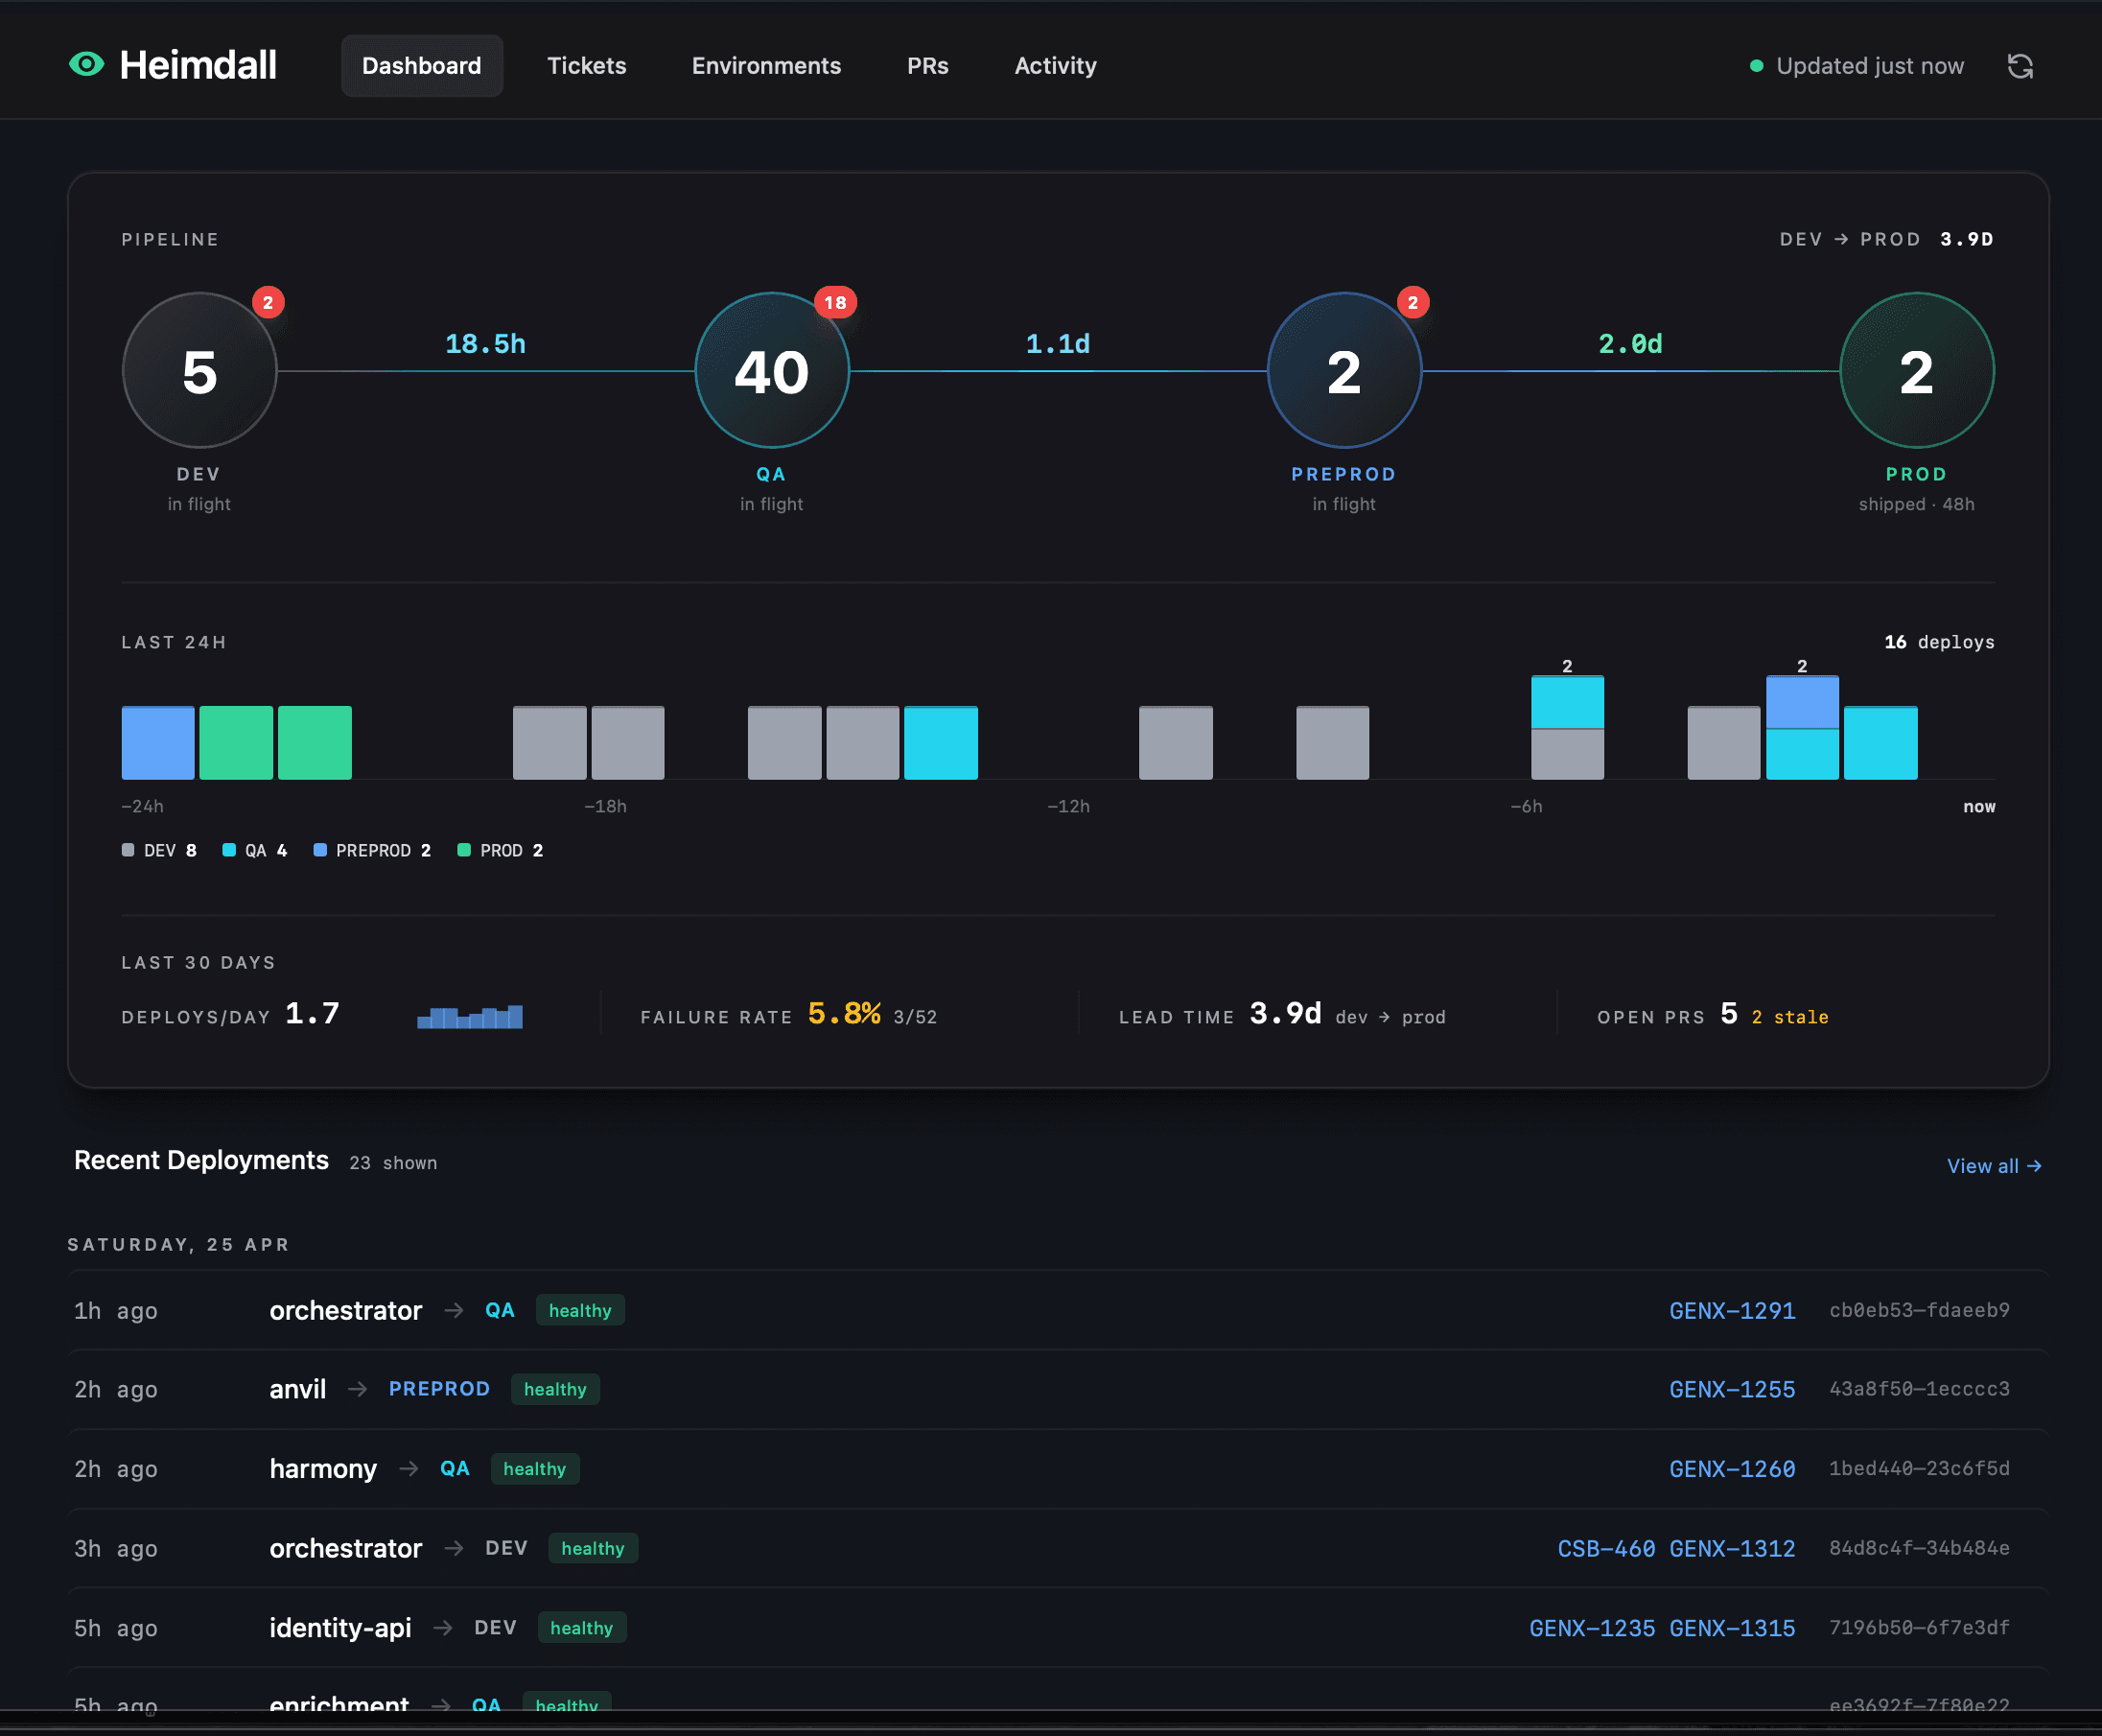
Task: Click the 1.1d transition time label
Action: click(1058, 344)
